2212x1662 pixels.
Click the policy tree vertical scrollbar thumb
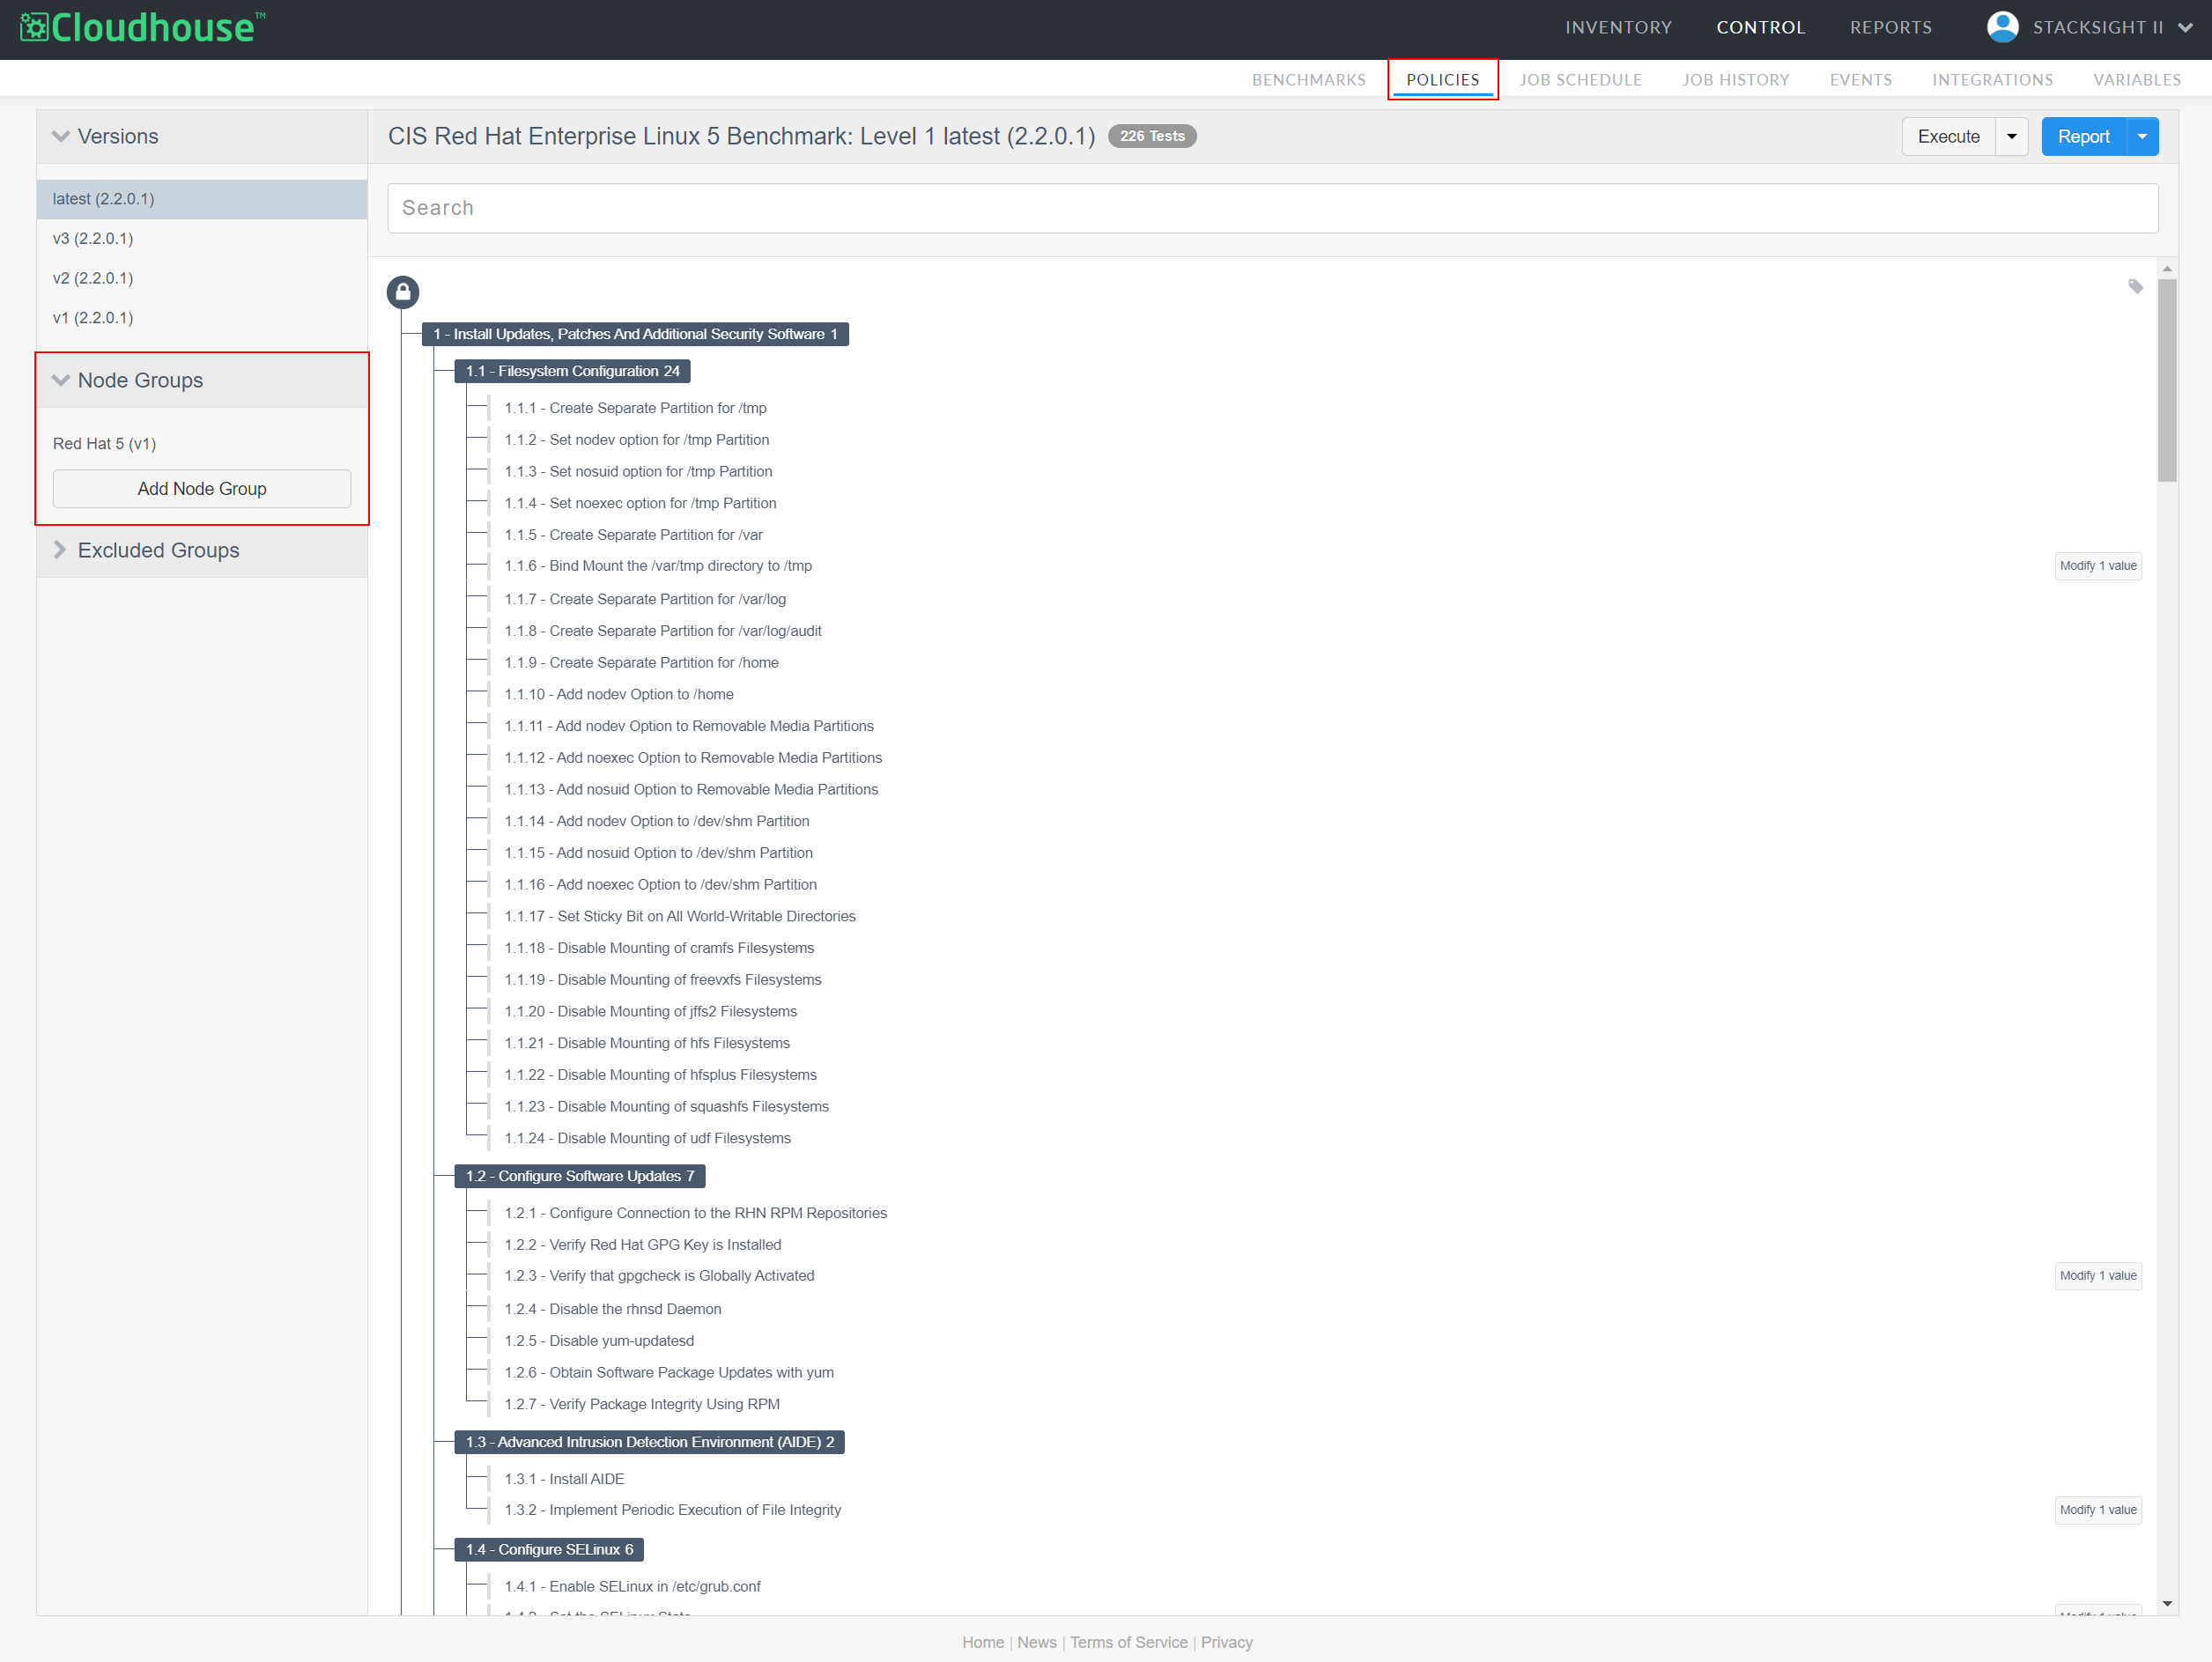(2167, 380)
